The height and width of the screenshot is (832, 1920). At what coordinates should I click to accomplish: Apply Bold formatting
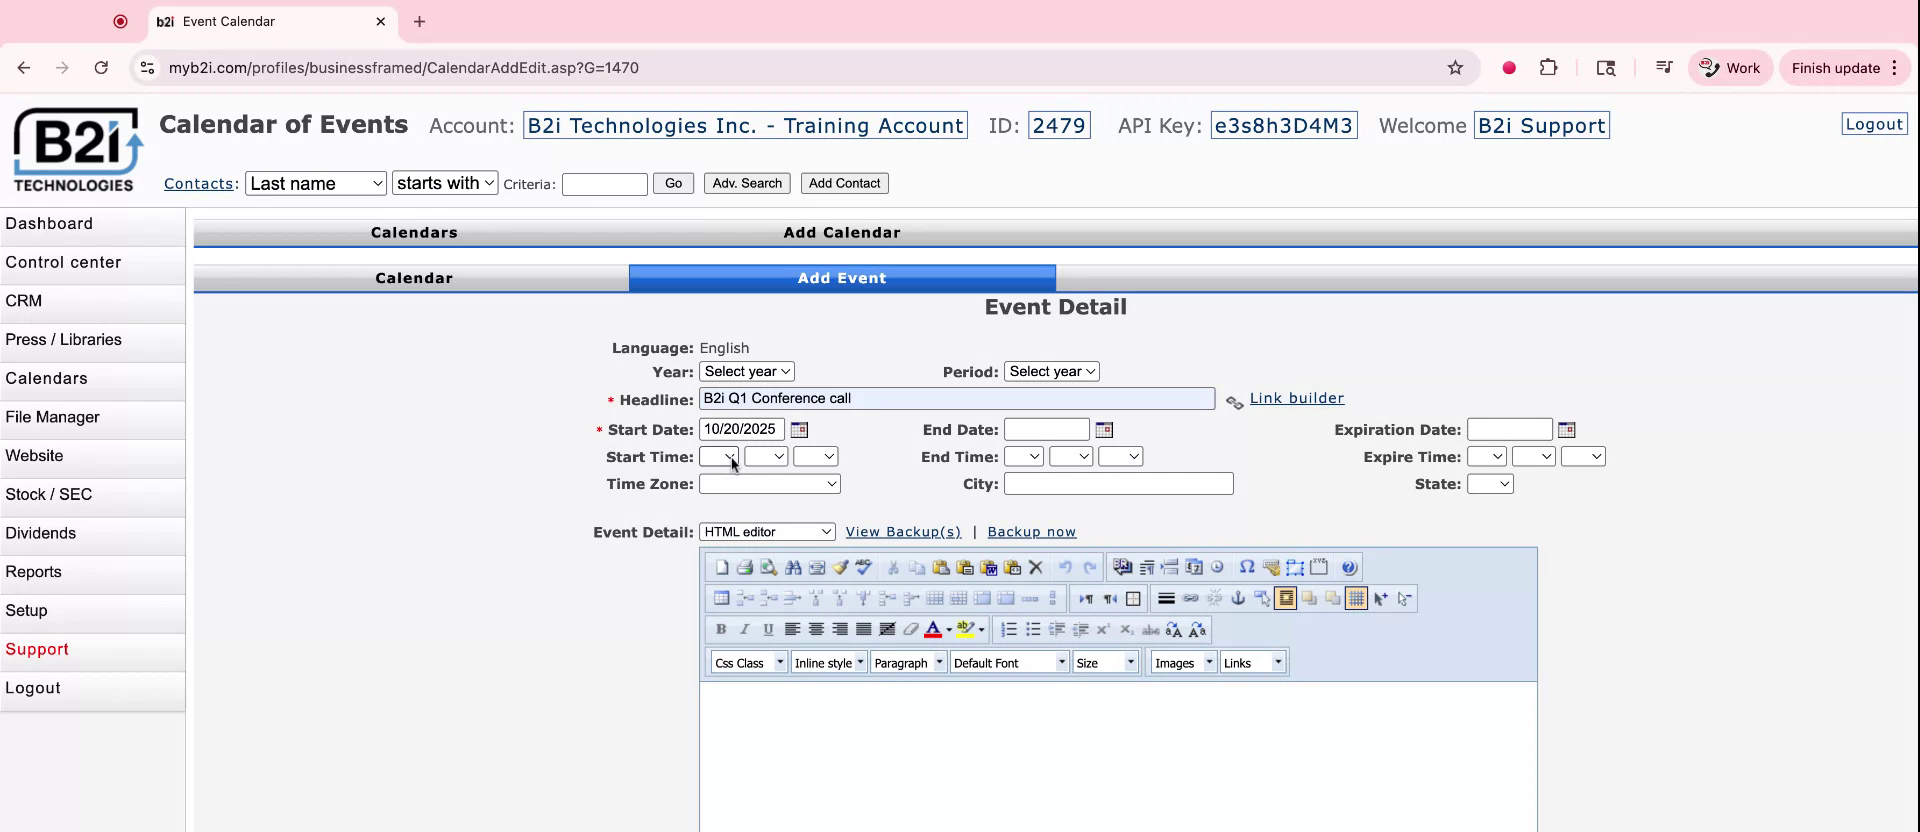click(721, 629)
